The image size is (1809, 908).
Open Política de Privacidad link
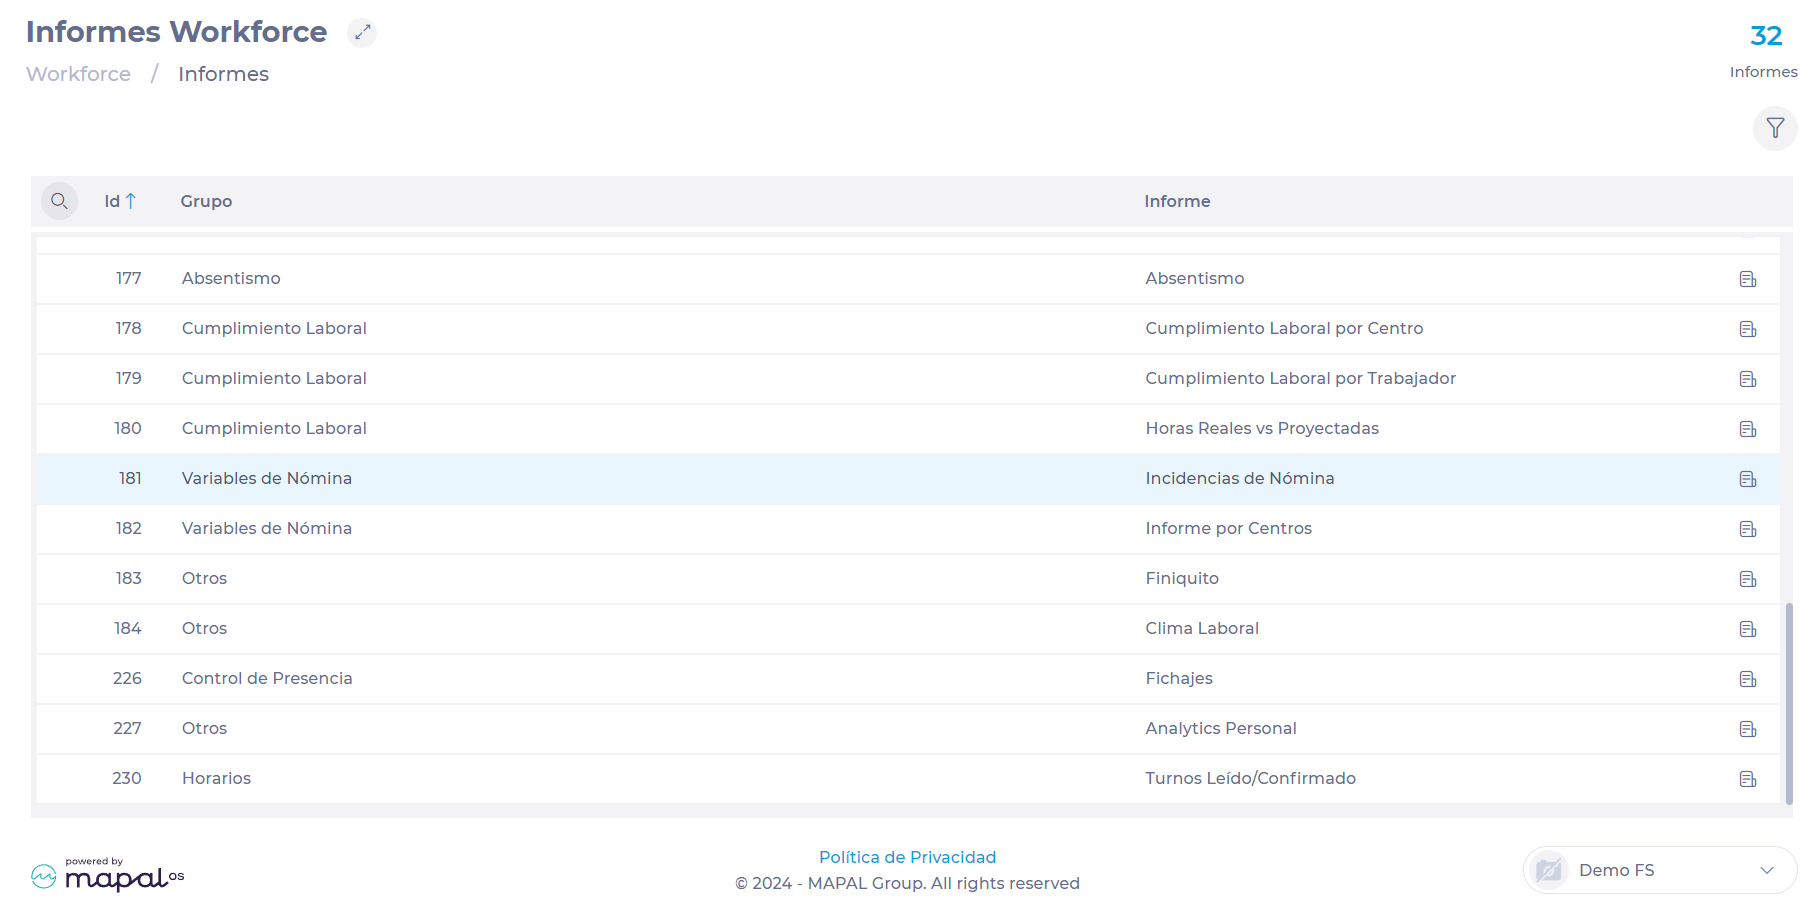pyautogui.click(x=907, y=857)
